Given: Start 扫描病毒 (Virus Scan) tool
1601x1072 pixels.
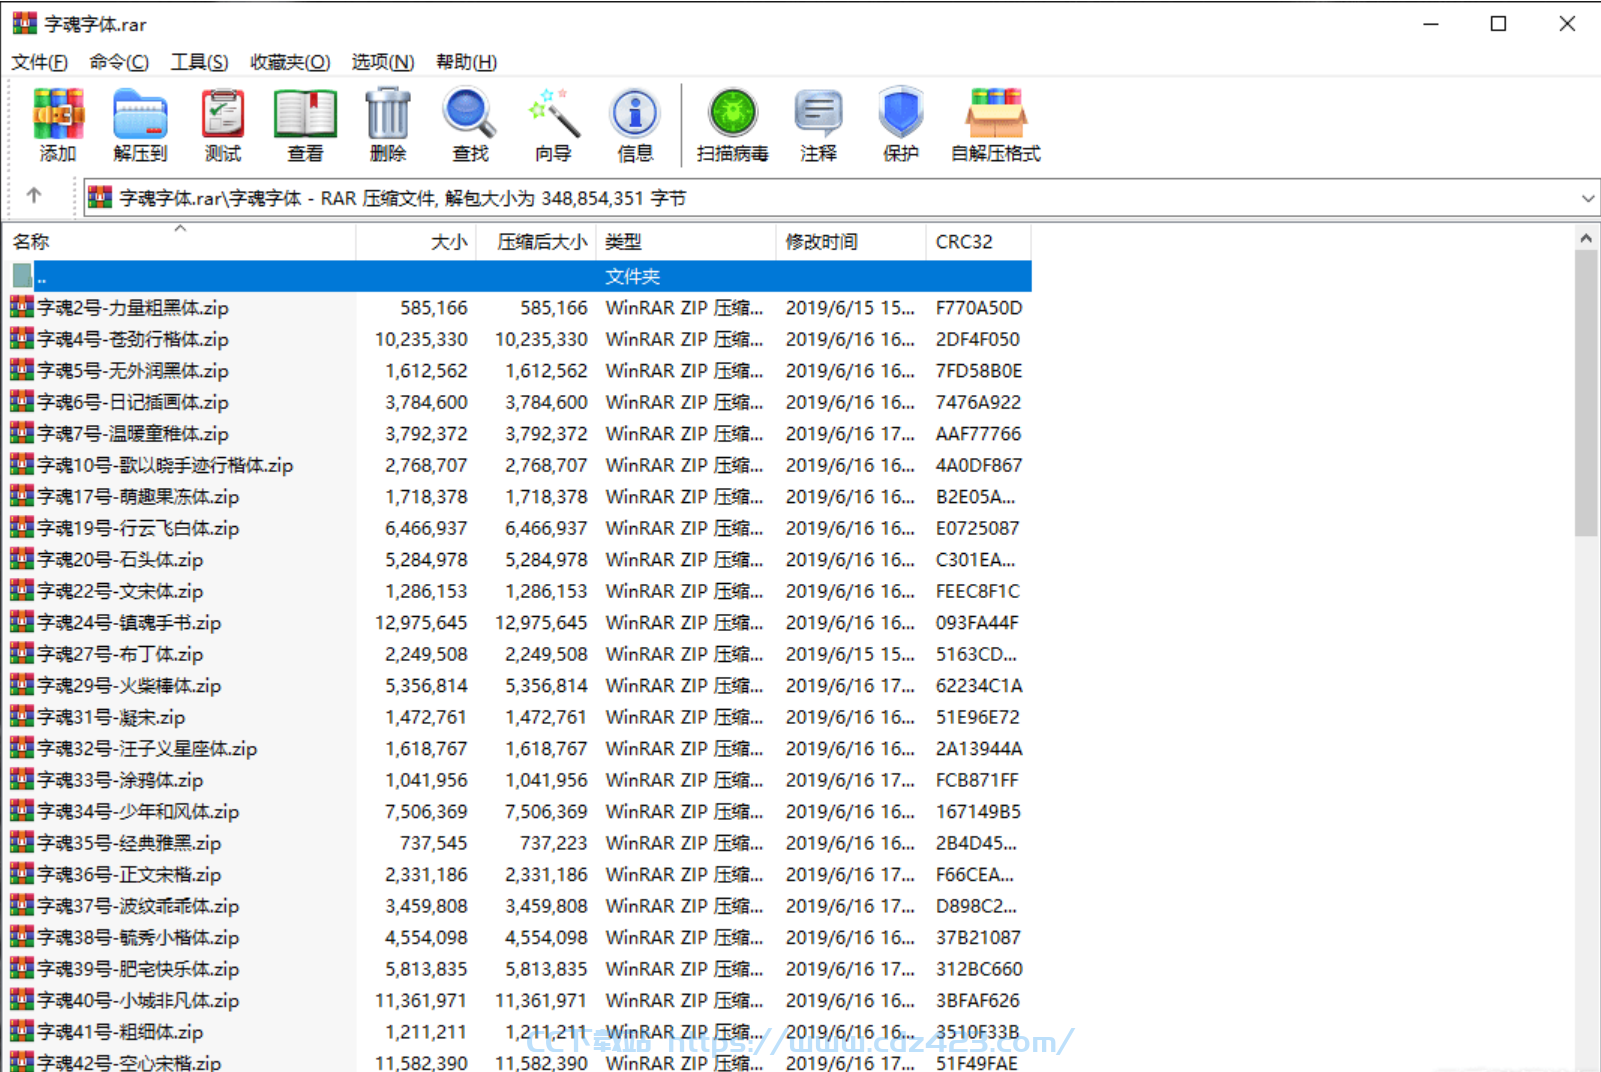Looking at the screenshot, I should 732,124.
